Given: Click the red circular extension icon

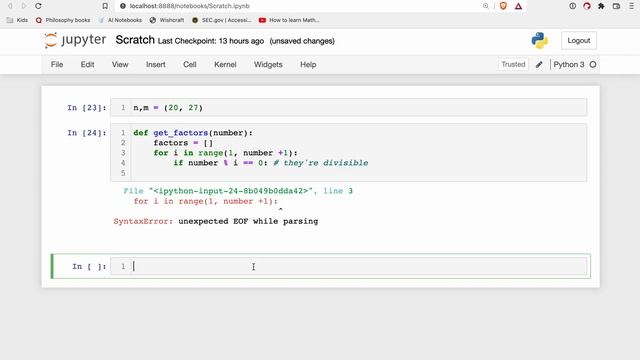Looking at the screenshot, I should [587, 6].
